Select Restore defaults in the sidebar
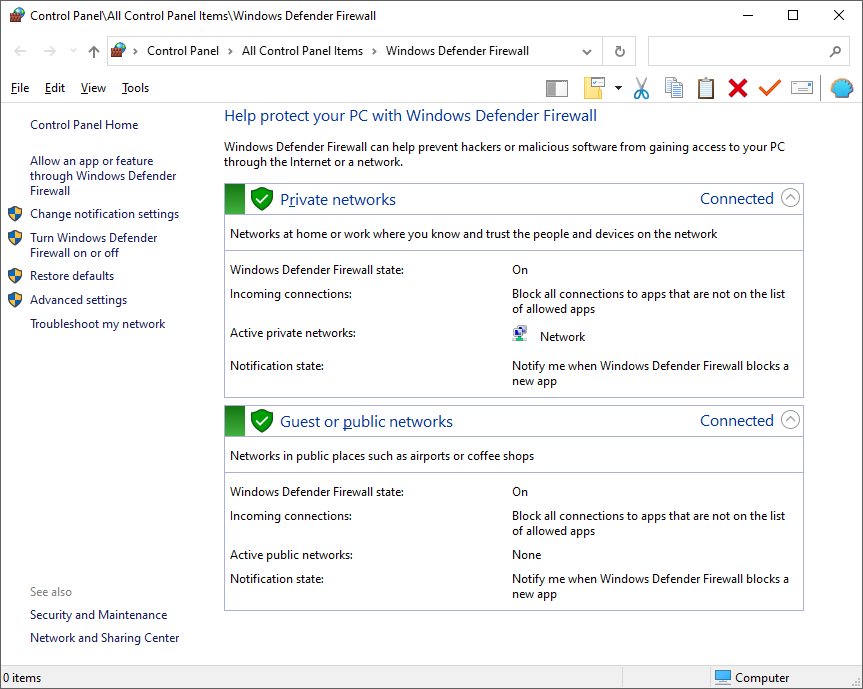Screen dimensions: 863x689 [x=71, y=275]
